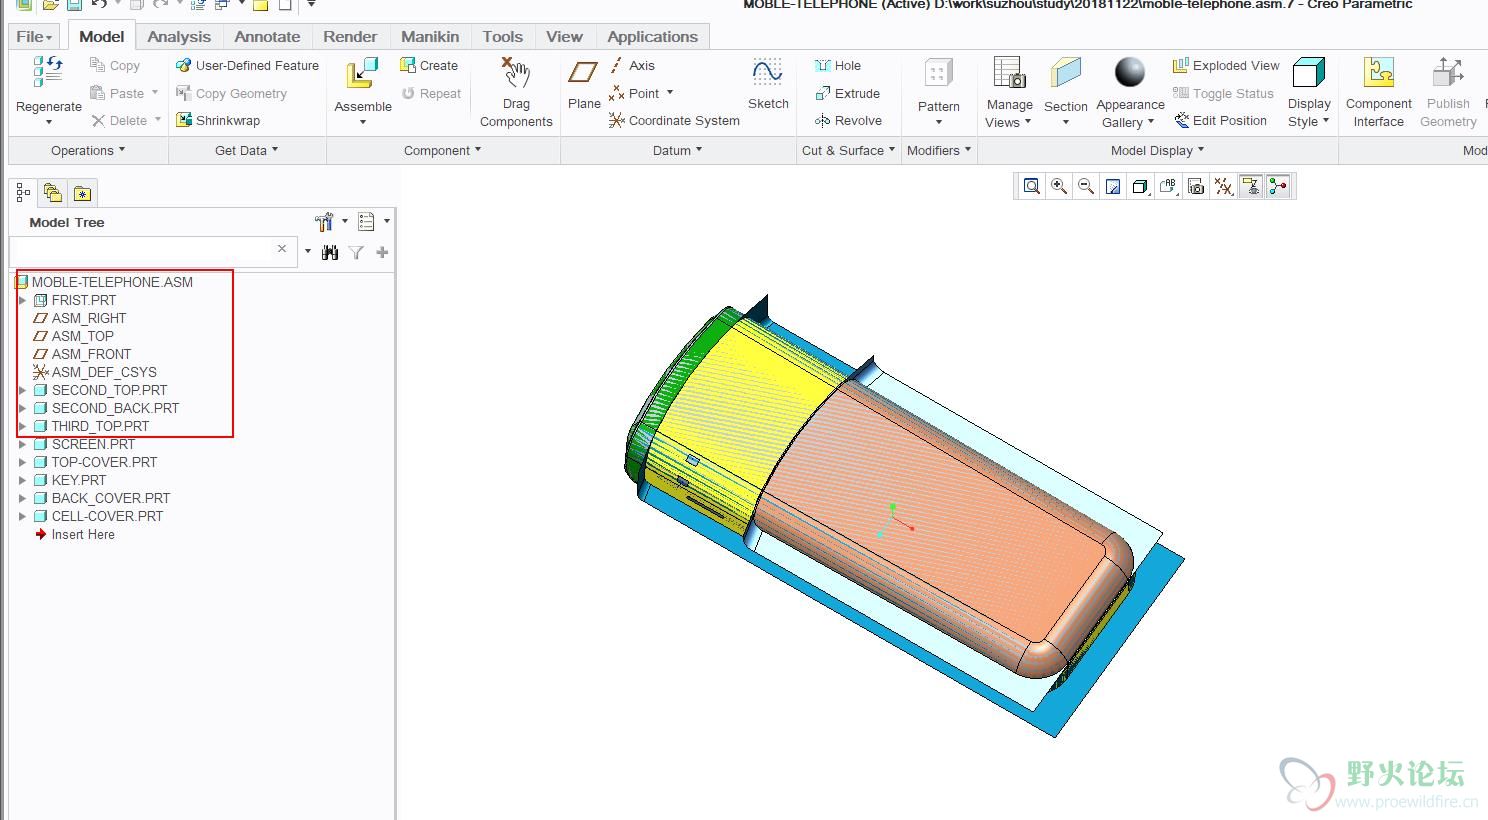Click the Create component button
1488x820 pixels.
(429, 65)
